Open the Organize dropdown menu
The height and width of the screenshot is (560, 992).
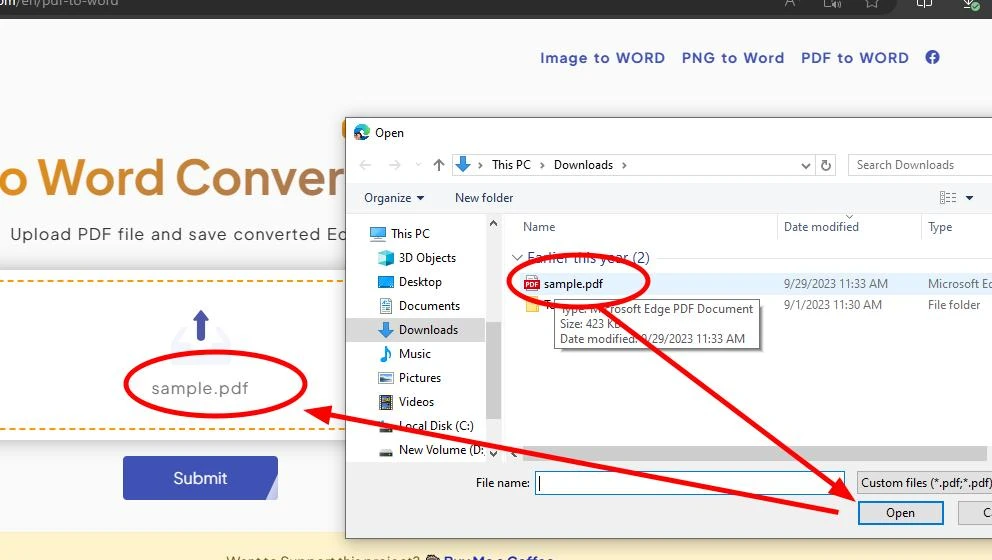394,198
